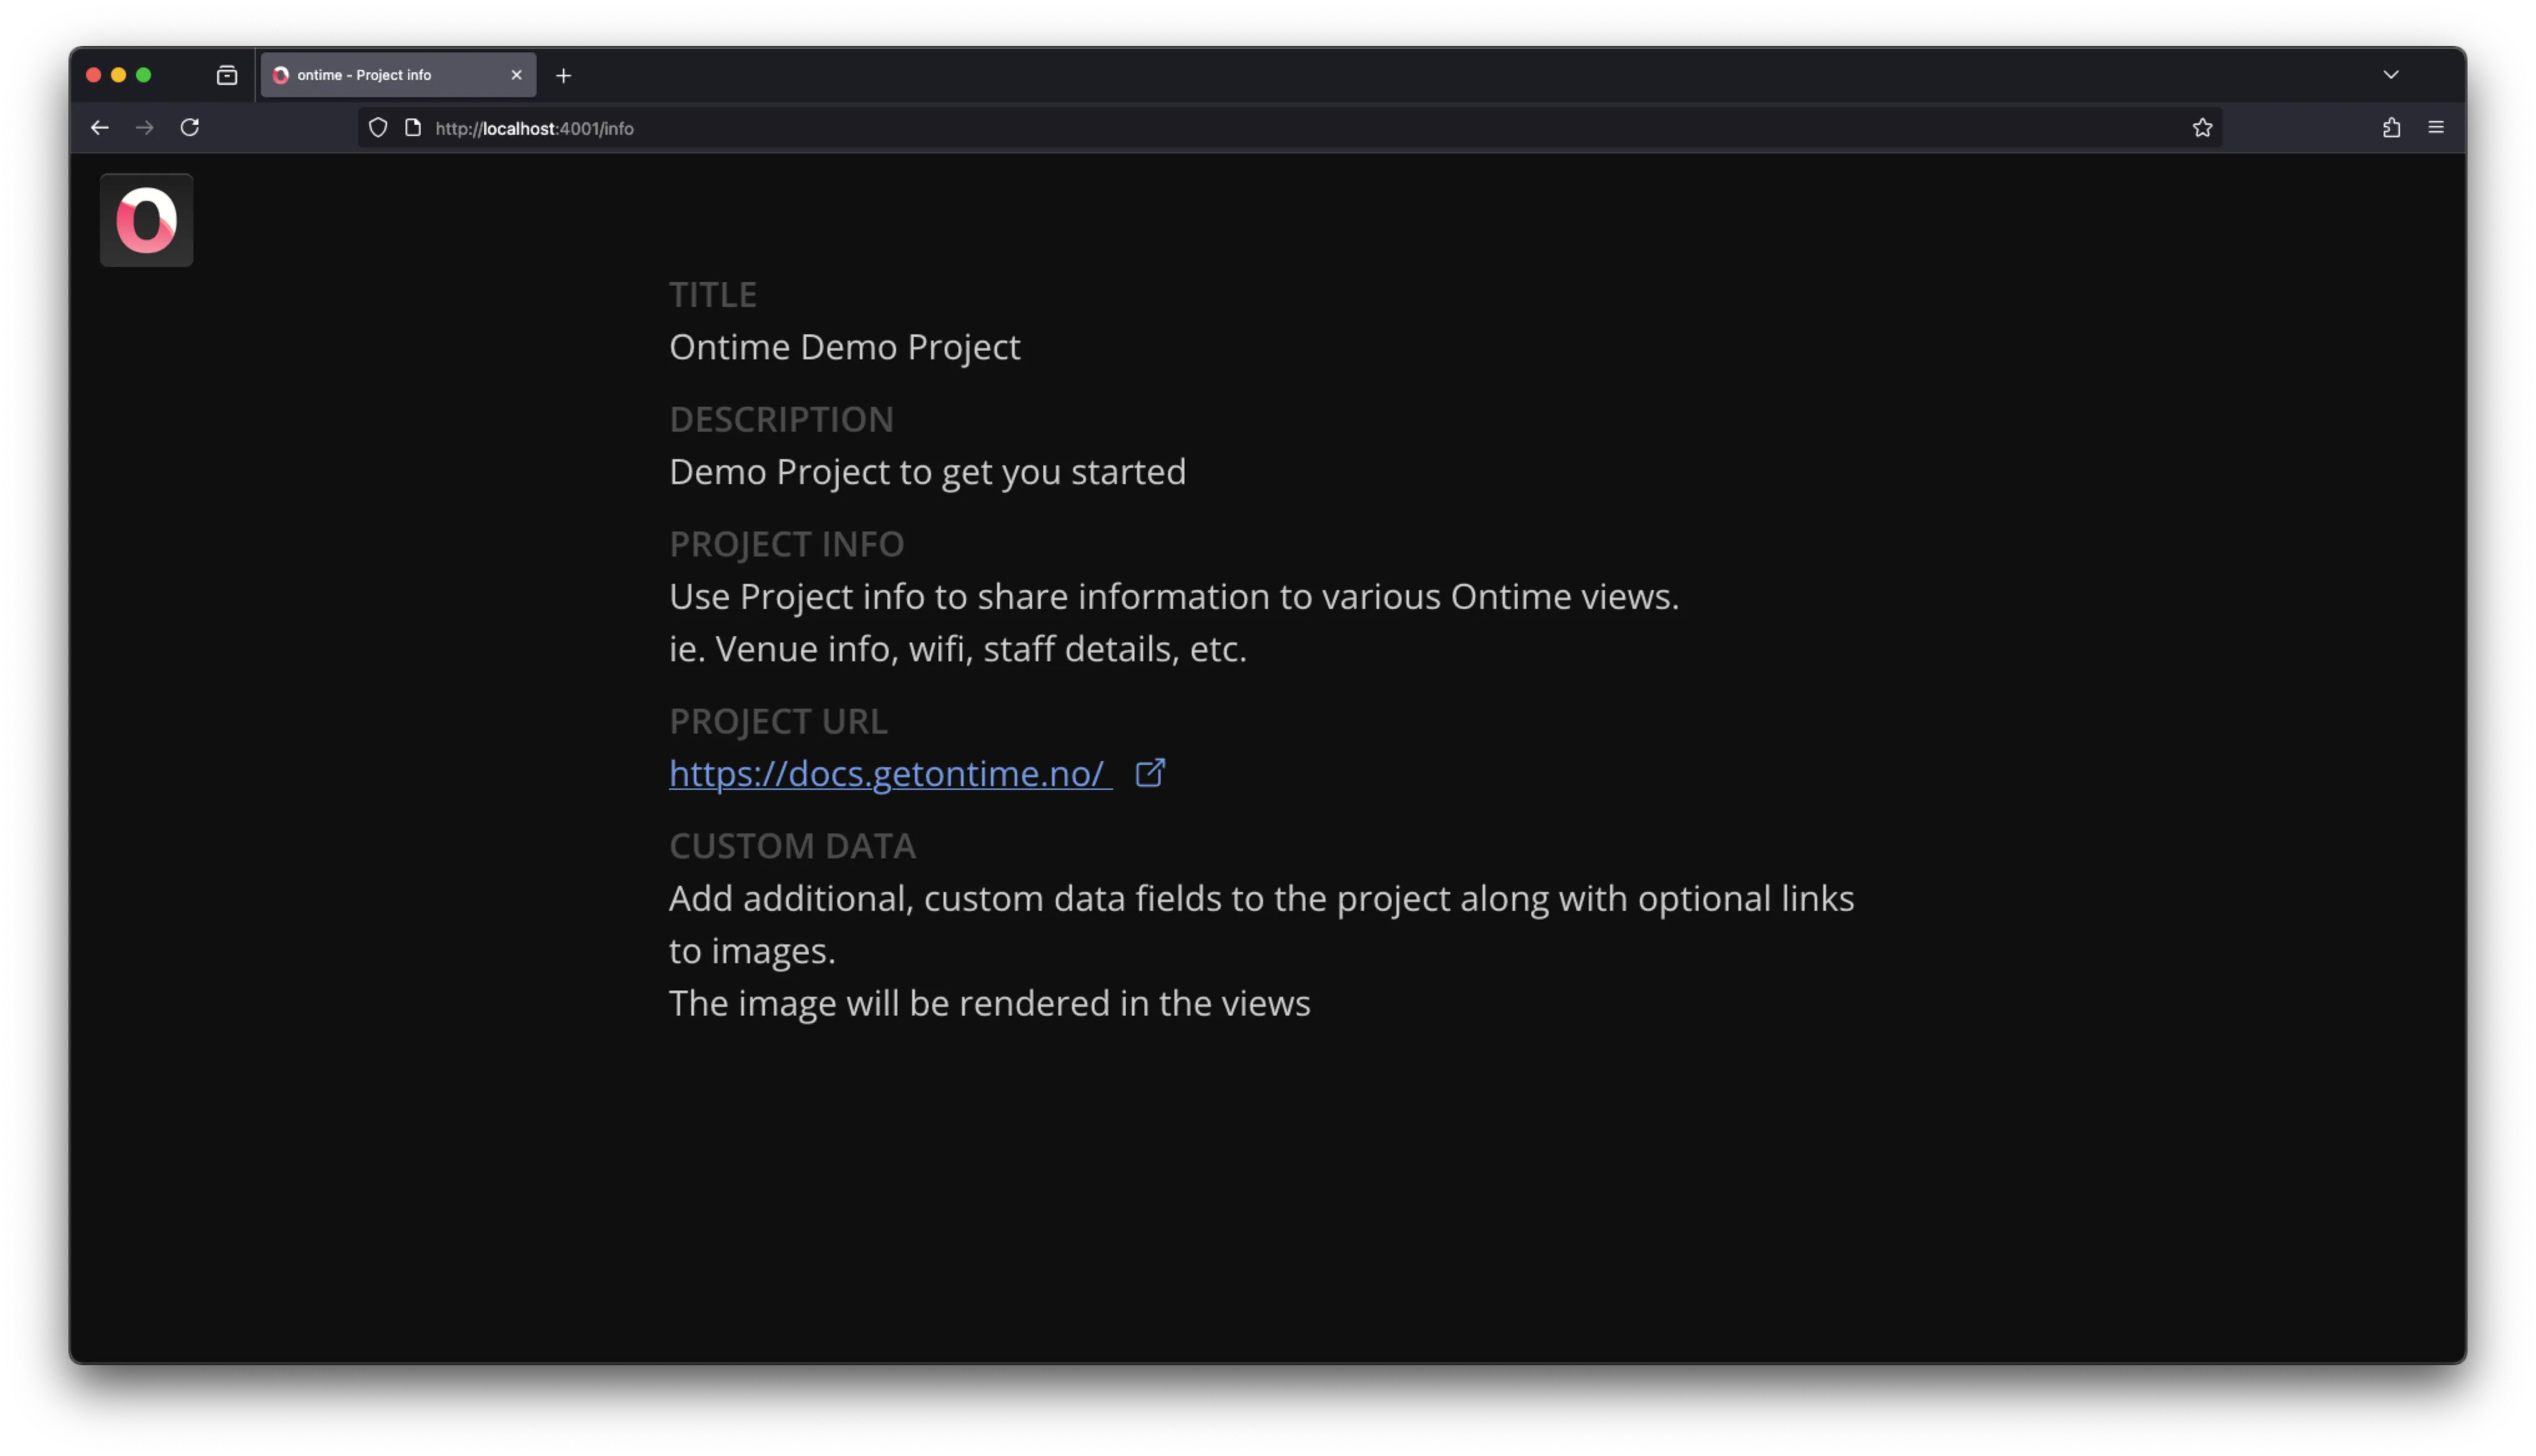
Task: Reload the current page
Action: tap(190, 128)
